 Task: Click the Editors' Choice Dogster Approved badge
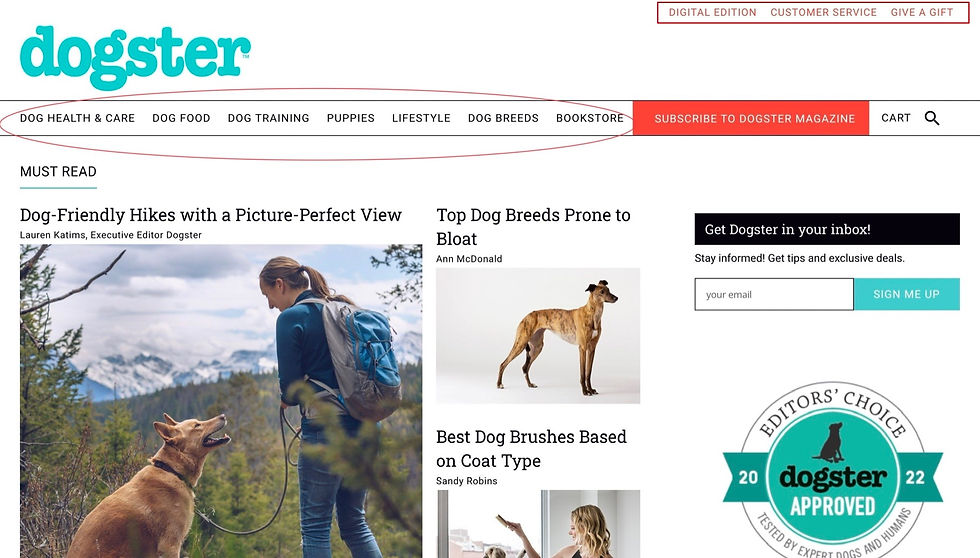point(832,471)
